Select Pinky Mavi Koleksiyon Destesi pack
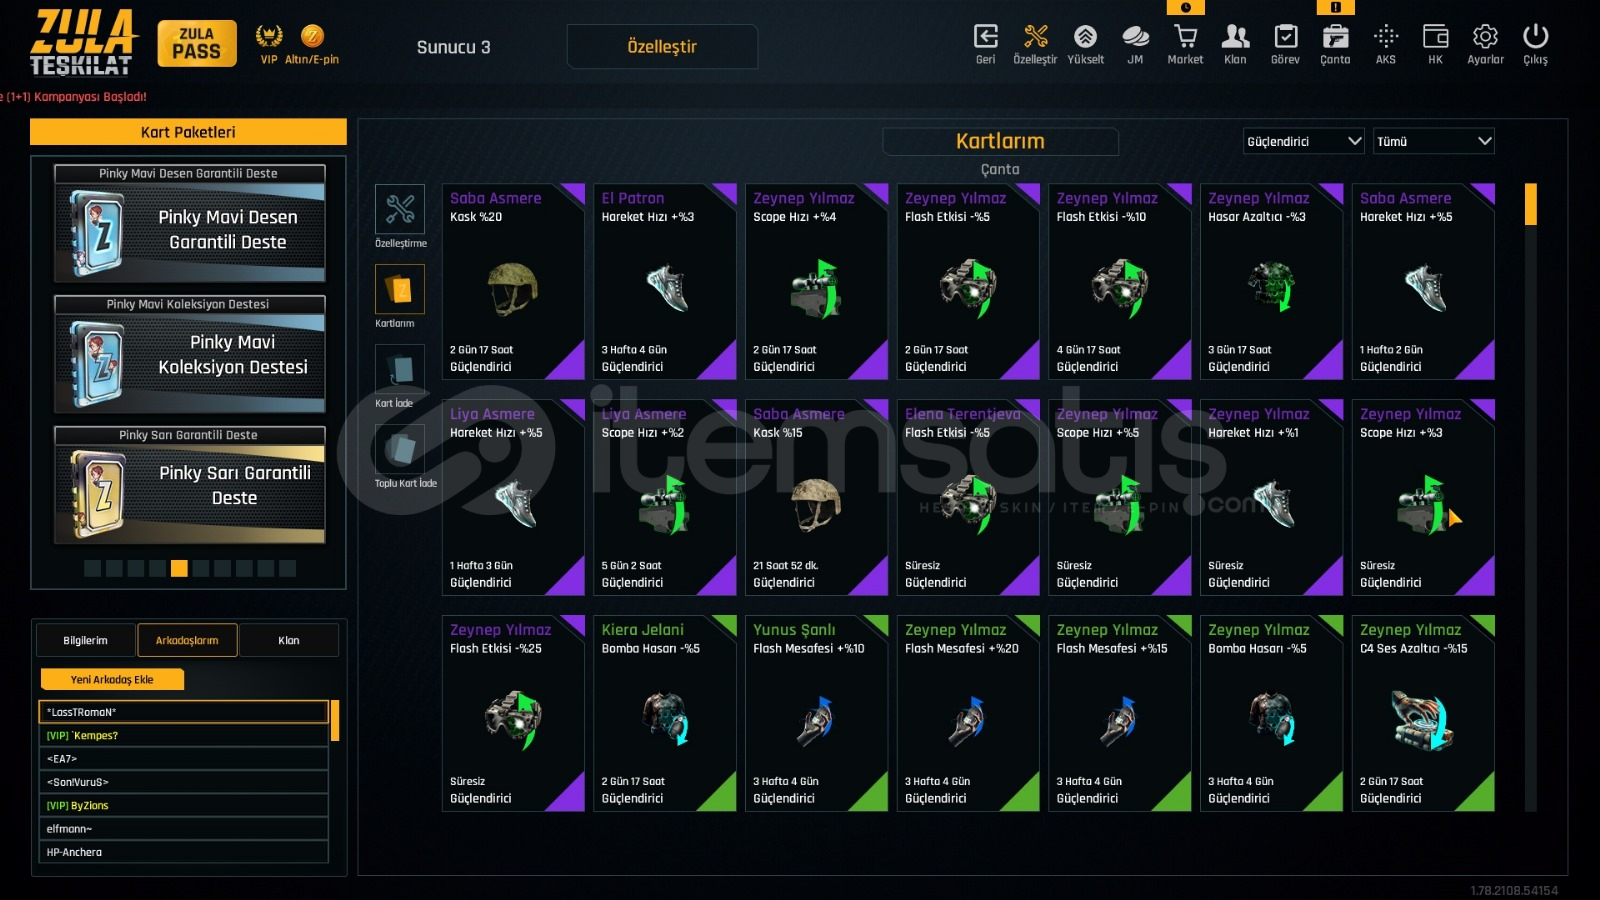Screen dimensions: 1600x900 click(189, 354)
